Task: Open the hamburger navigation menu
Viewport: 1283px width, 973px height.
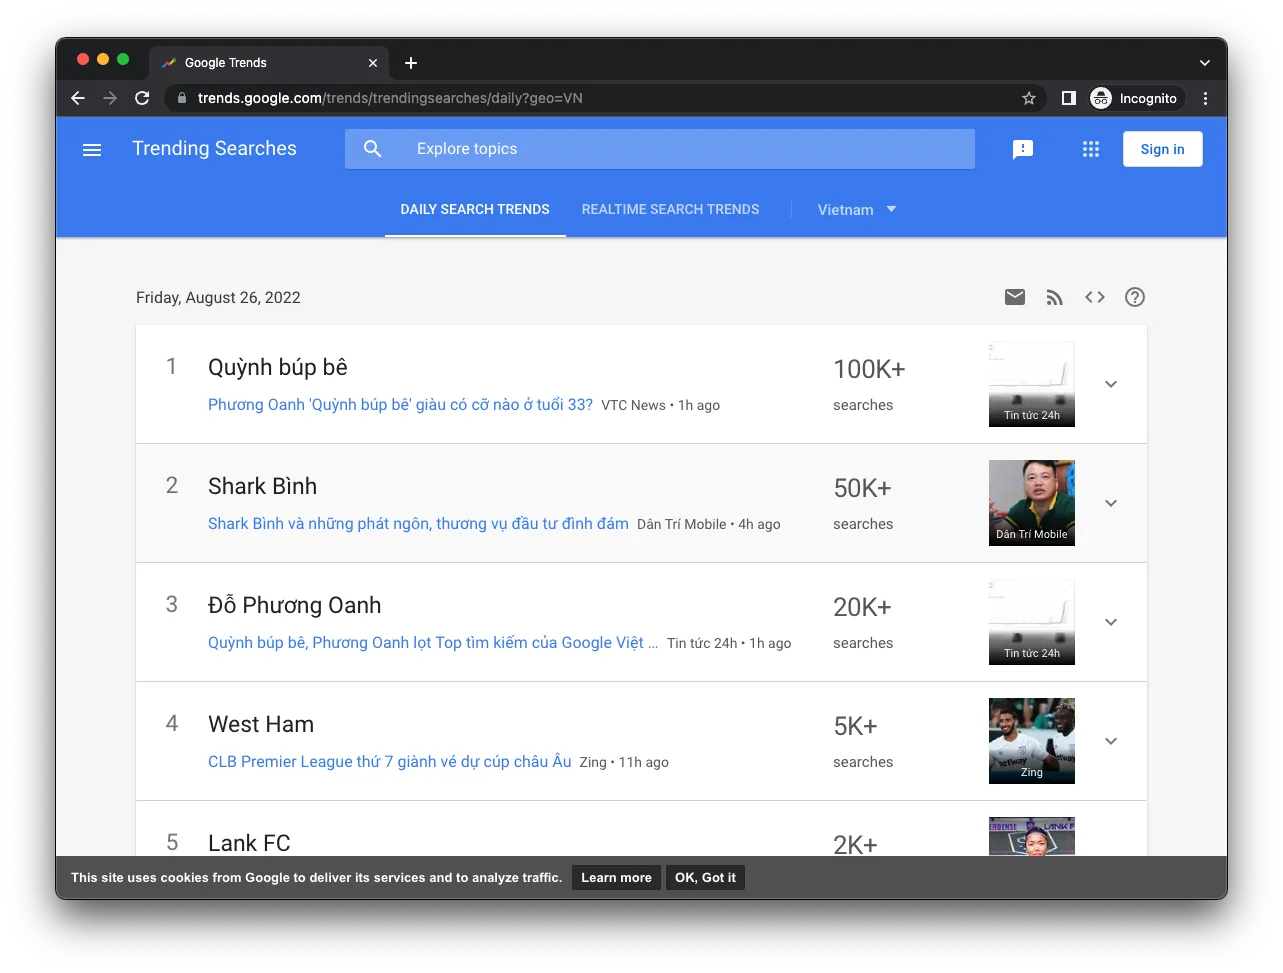Action: pos(92,150)
